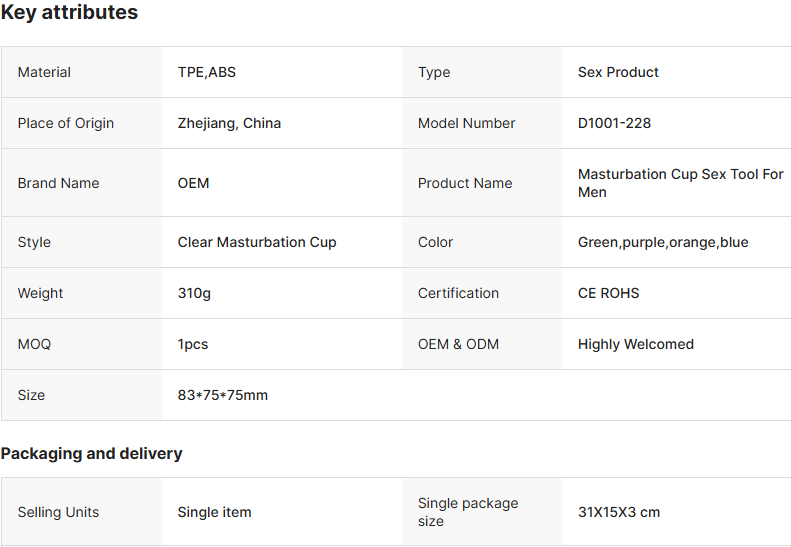
Task: Click the Product Name label cell
Action: [x=482, y=183]
